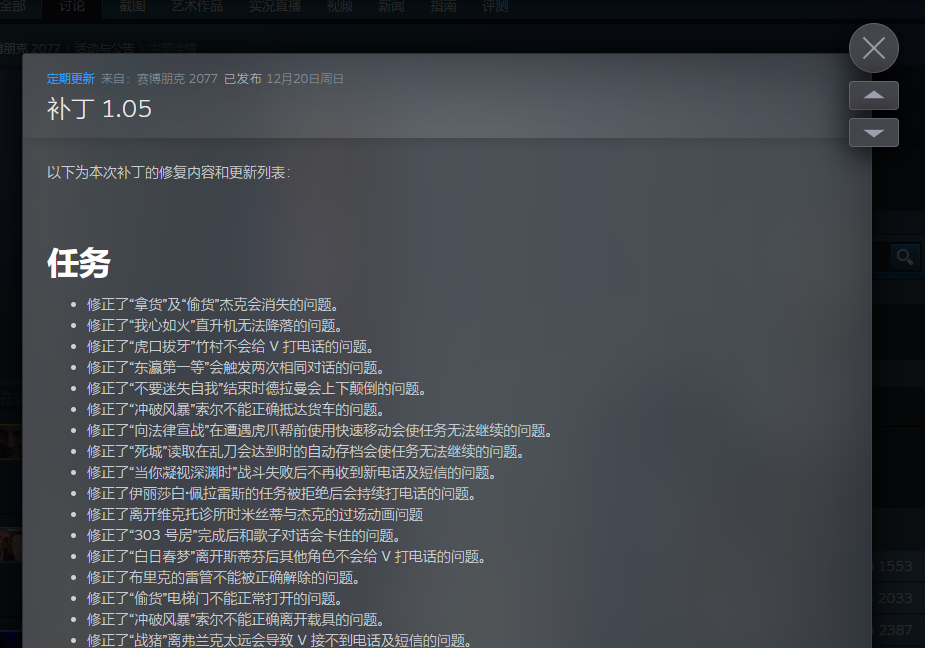Click intro line 以下为本次补丁的修复内容和更新列表
Viewport: 925px width, 648px height.
(168, 172)
